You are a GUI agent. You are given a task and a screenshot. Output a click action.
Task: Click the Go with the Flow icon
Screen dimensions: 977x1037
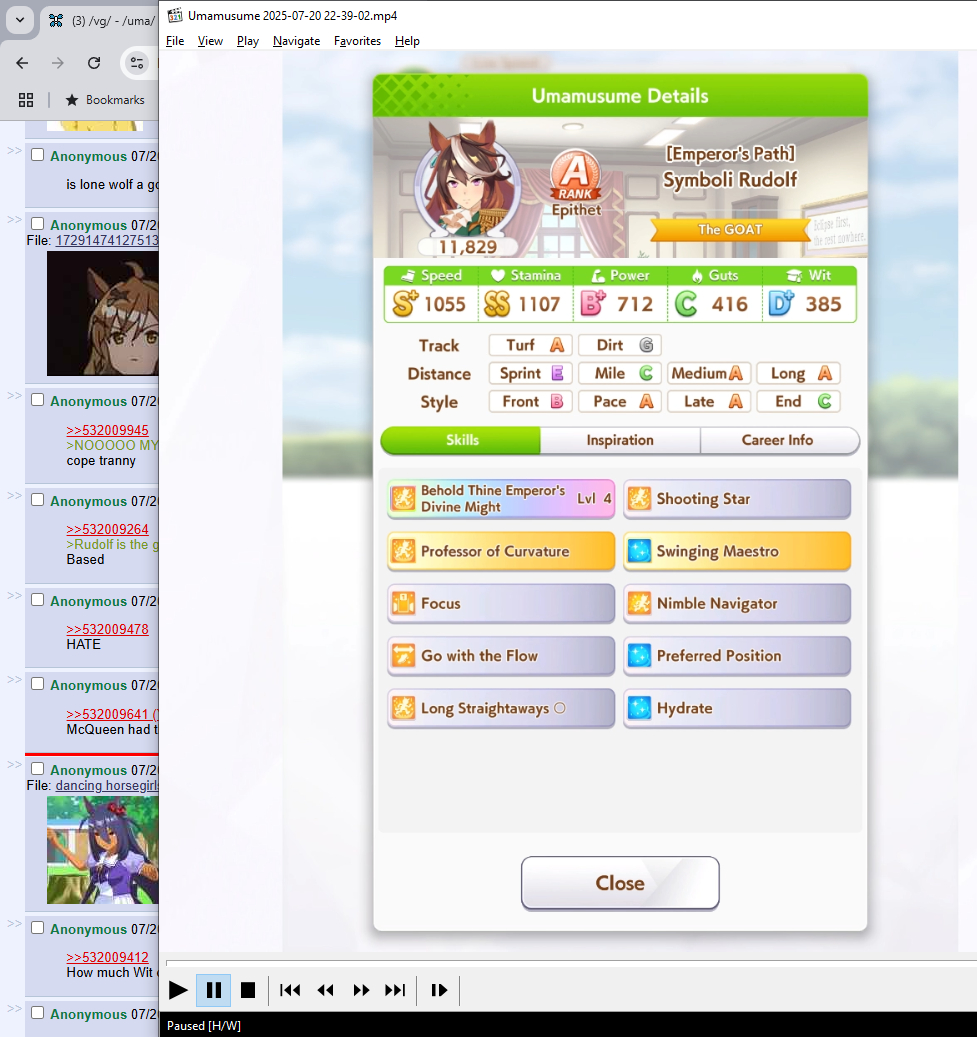403,655
